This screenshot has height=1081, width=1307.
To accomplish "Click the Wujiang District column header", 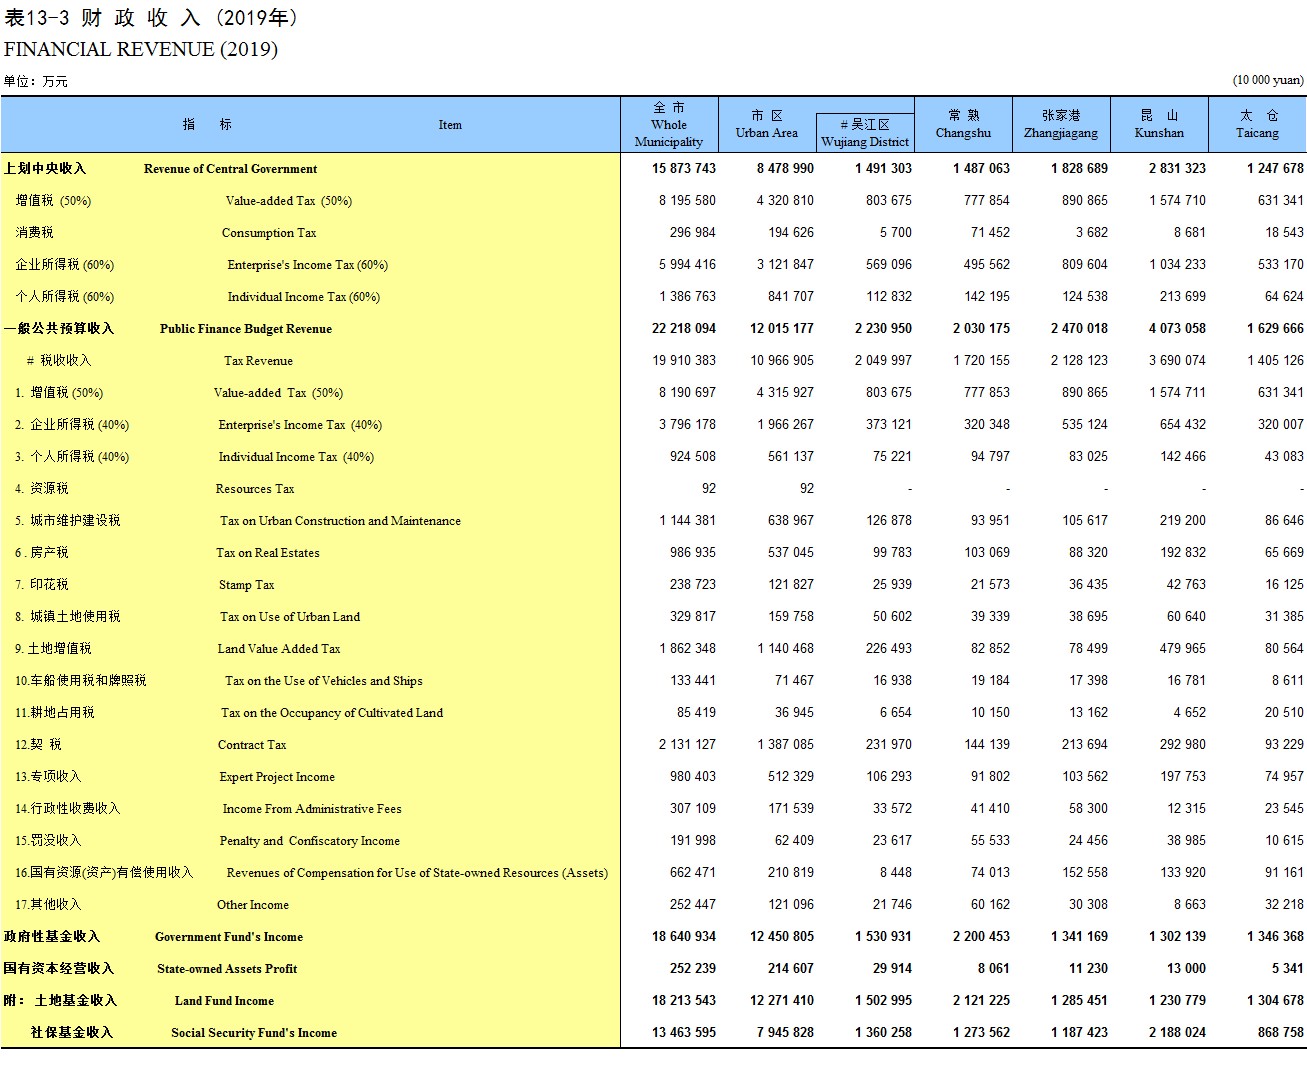I will point(865,133).
